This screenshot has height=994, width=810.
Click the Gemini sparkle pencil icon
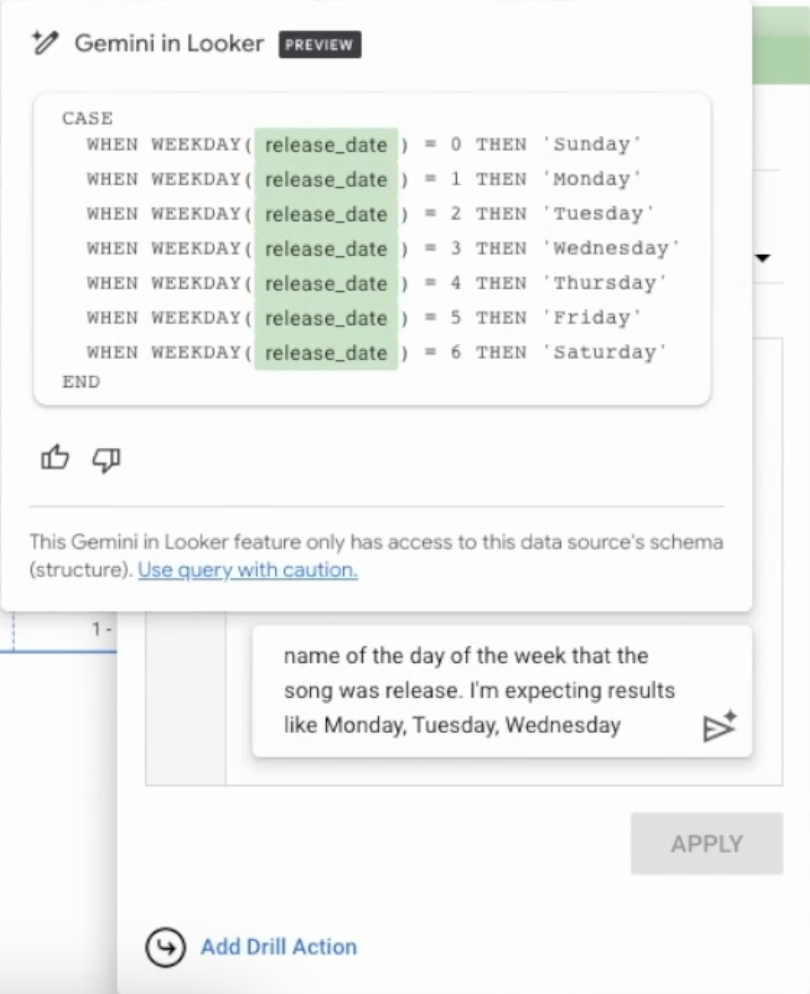[46, 43]
